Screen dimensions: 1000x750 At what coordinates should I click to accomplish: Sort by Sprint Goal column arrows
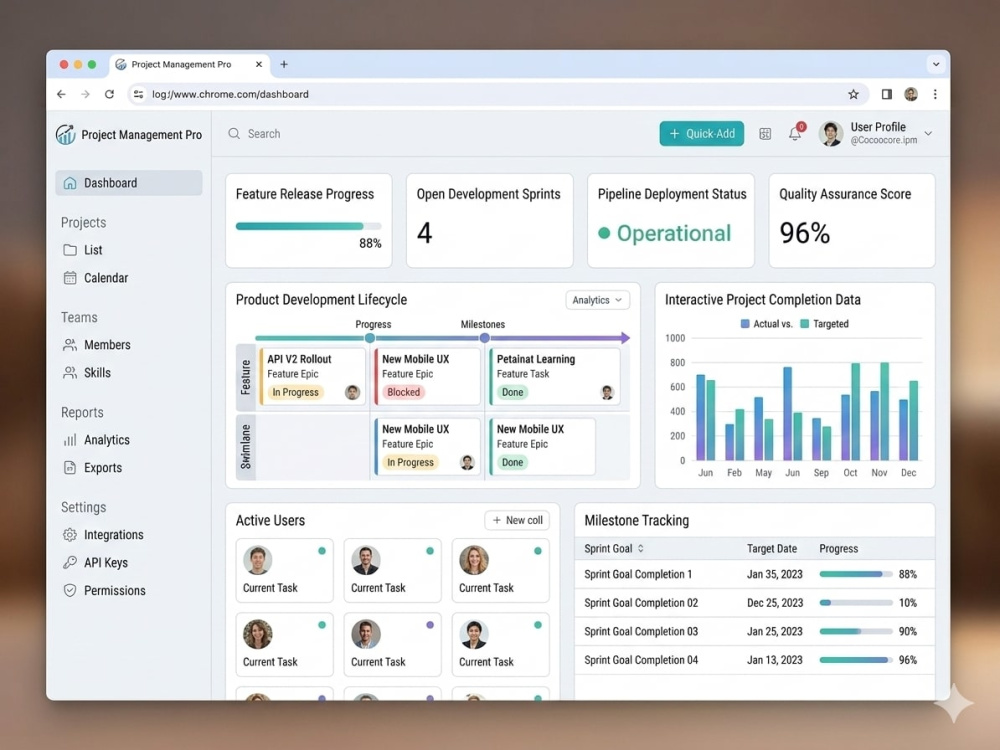pyautogui.click(x=641, y=548)
